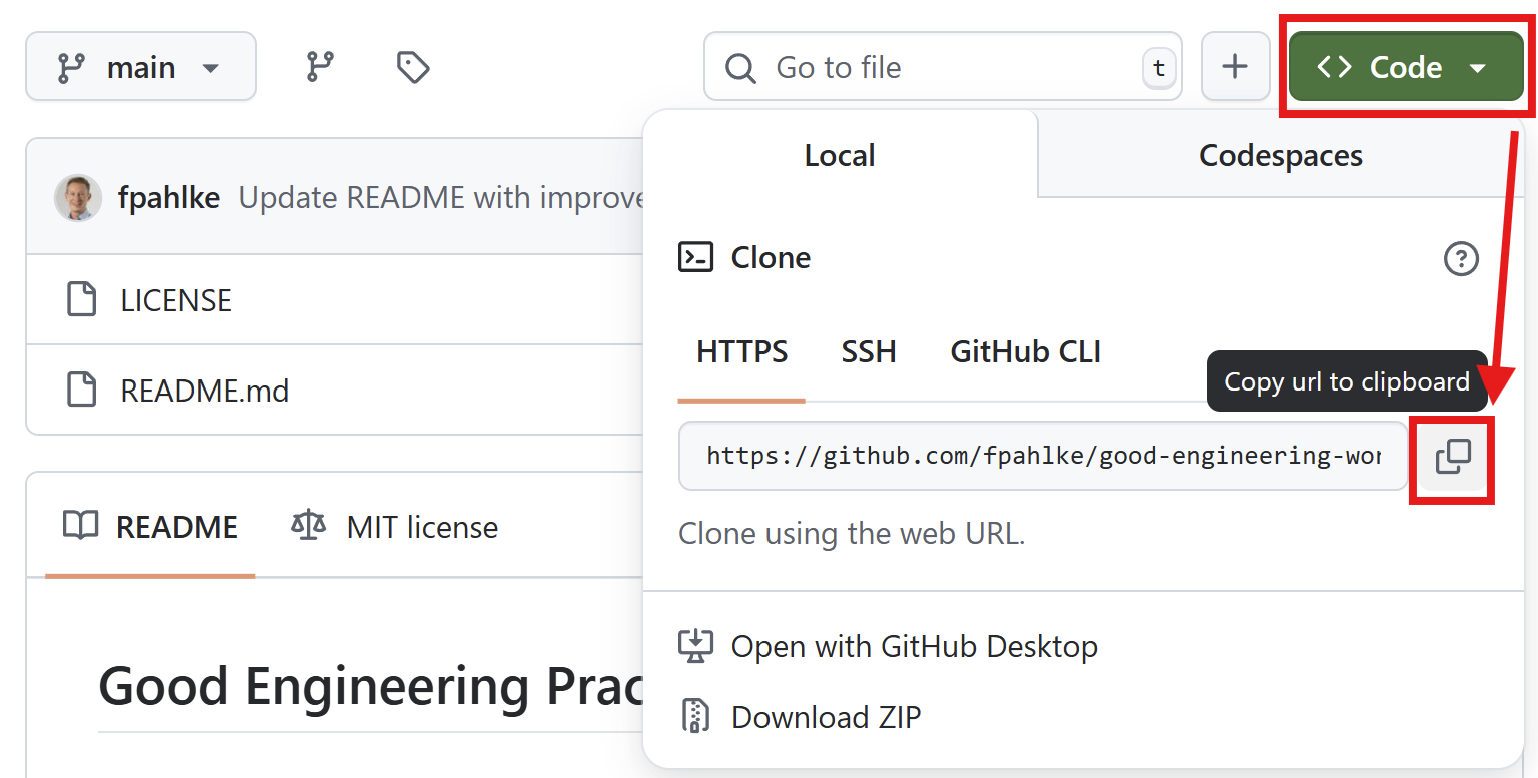Click the help question mark icon beside Clone
Viewport: 1538px width, 778px height.
click(1461, 259)
